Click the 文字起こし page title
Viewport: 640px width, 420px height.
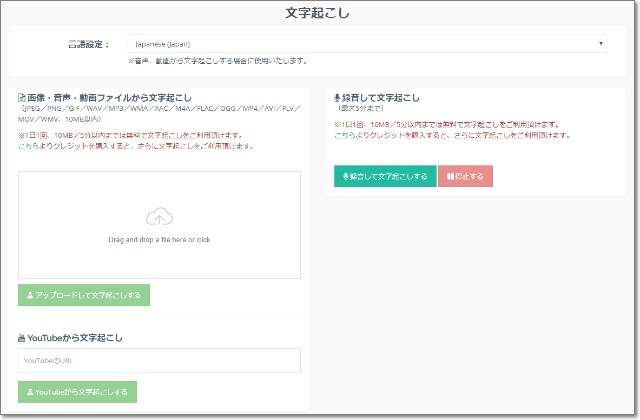click(x=318, y=14)
